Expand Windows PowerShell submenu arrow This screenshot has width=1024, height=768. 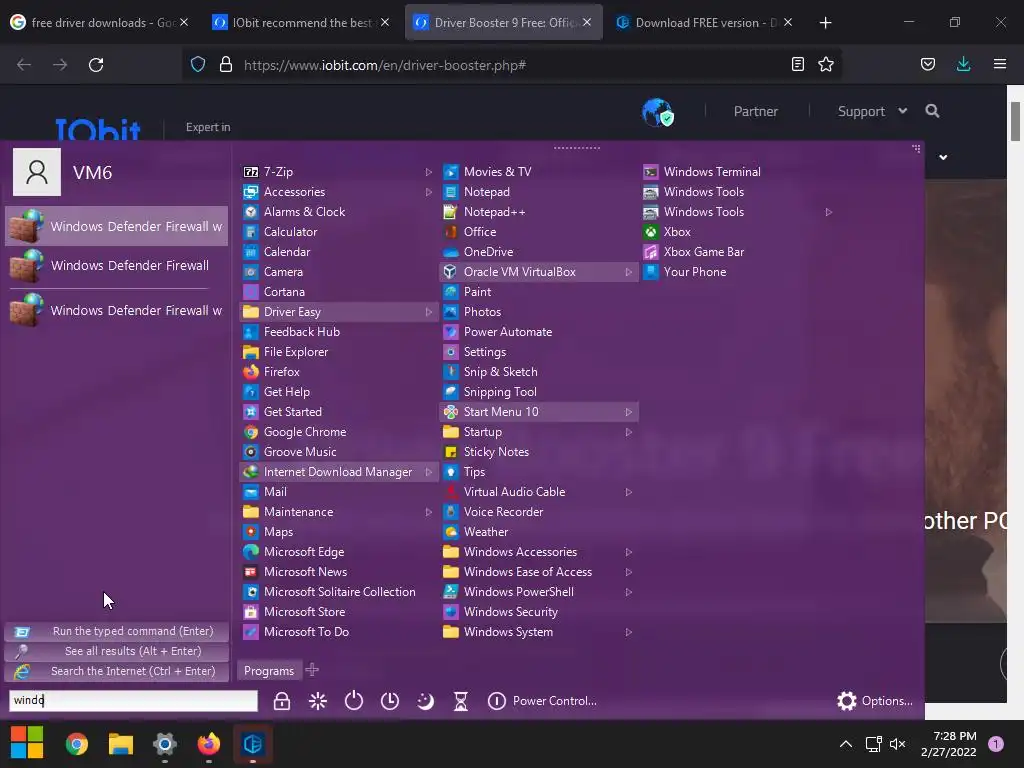coord(628,592)
